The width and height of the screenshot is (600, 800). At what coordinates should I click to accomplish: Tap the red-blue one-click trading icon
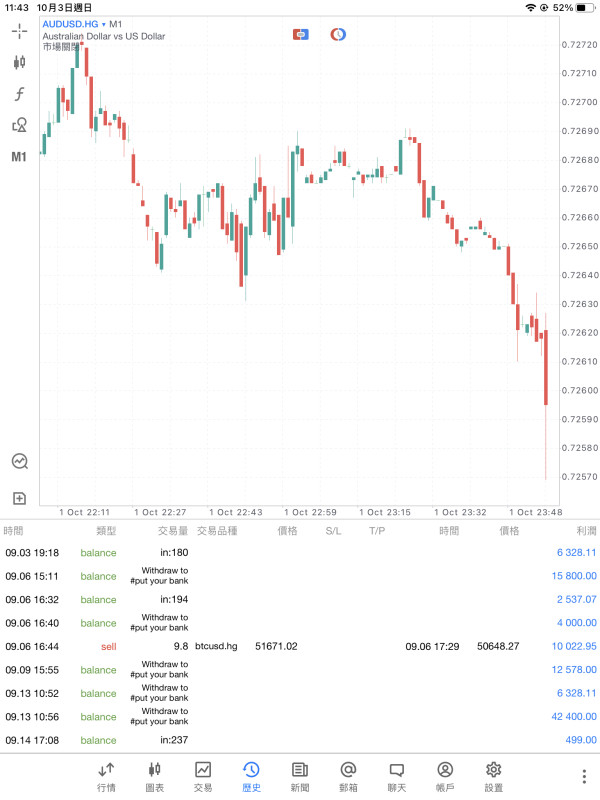301,34
